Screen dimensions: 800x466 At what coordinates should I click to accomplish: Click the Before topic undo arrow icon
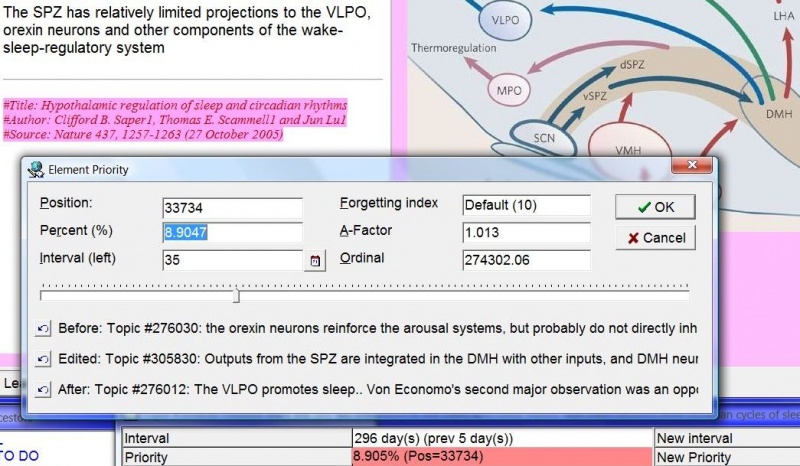tap(43, 328)
